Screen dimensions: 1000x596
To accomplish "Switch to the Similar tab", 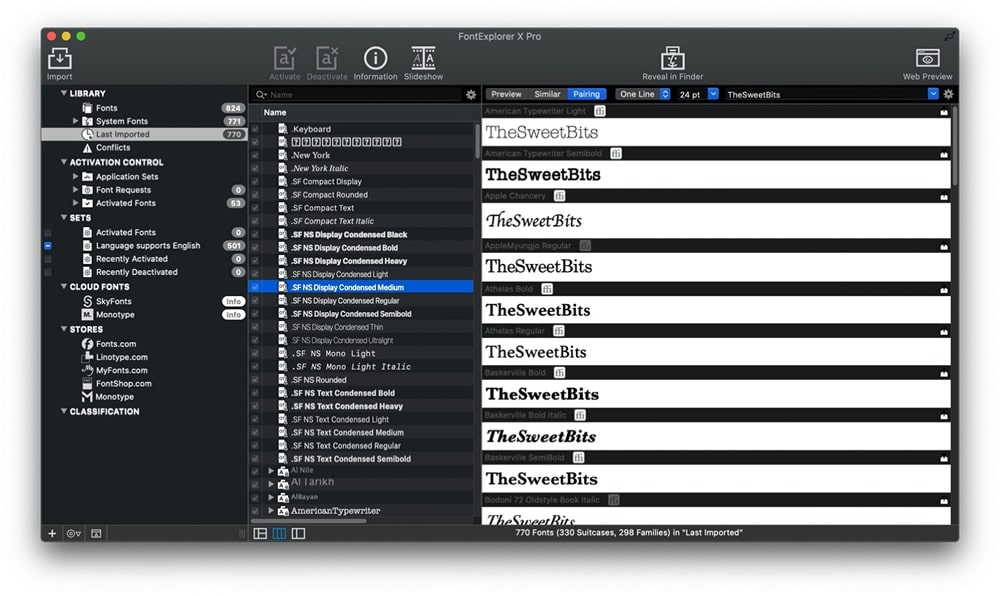I will pyautogui.click(x=547, y=94).
